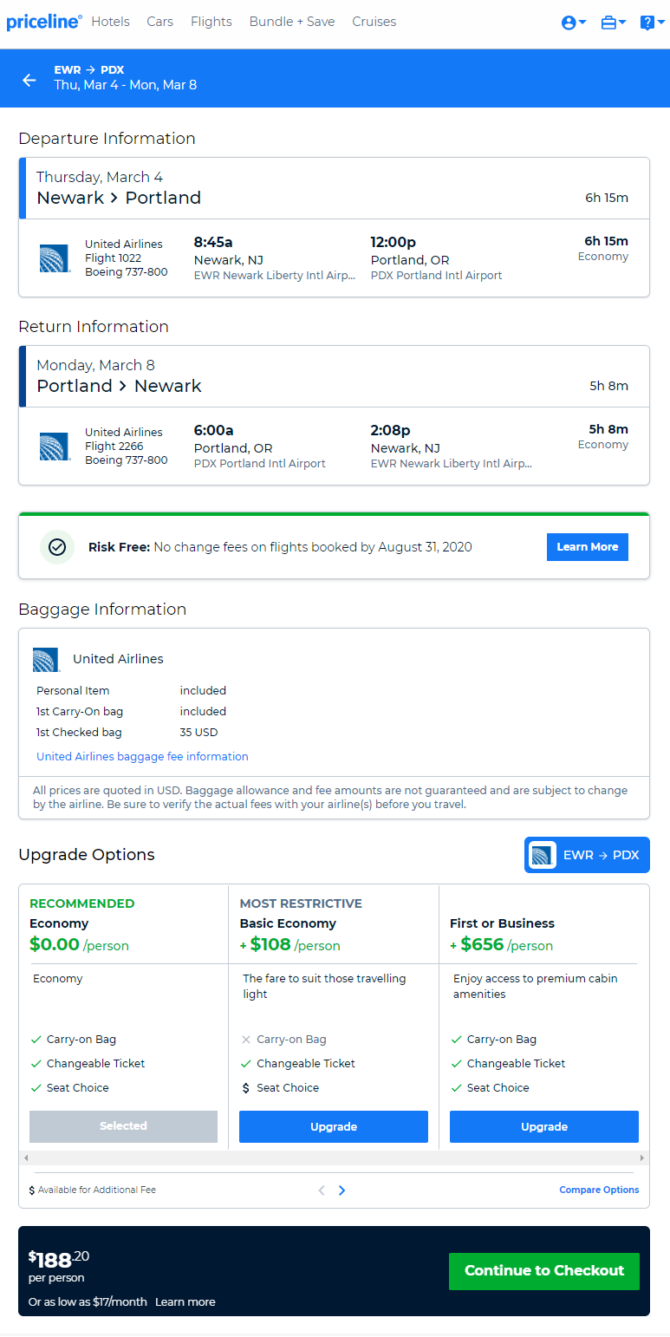
Task: Click the 8:45a departure time
Action: click(213, 242)
